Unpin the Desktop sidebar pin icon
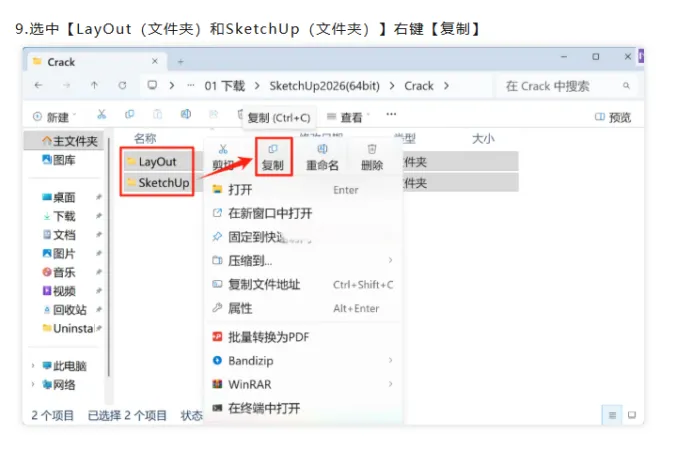The height and width of the screenshot is (451, 692). click(x=99, y=197)
